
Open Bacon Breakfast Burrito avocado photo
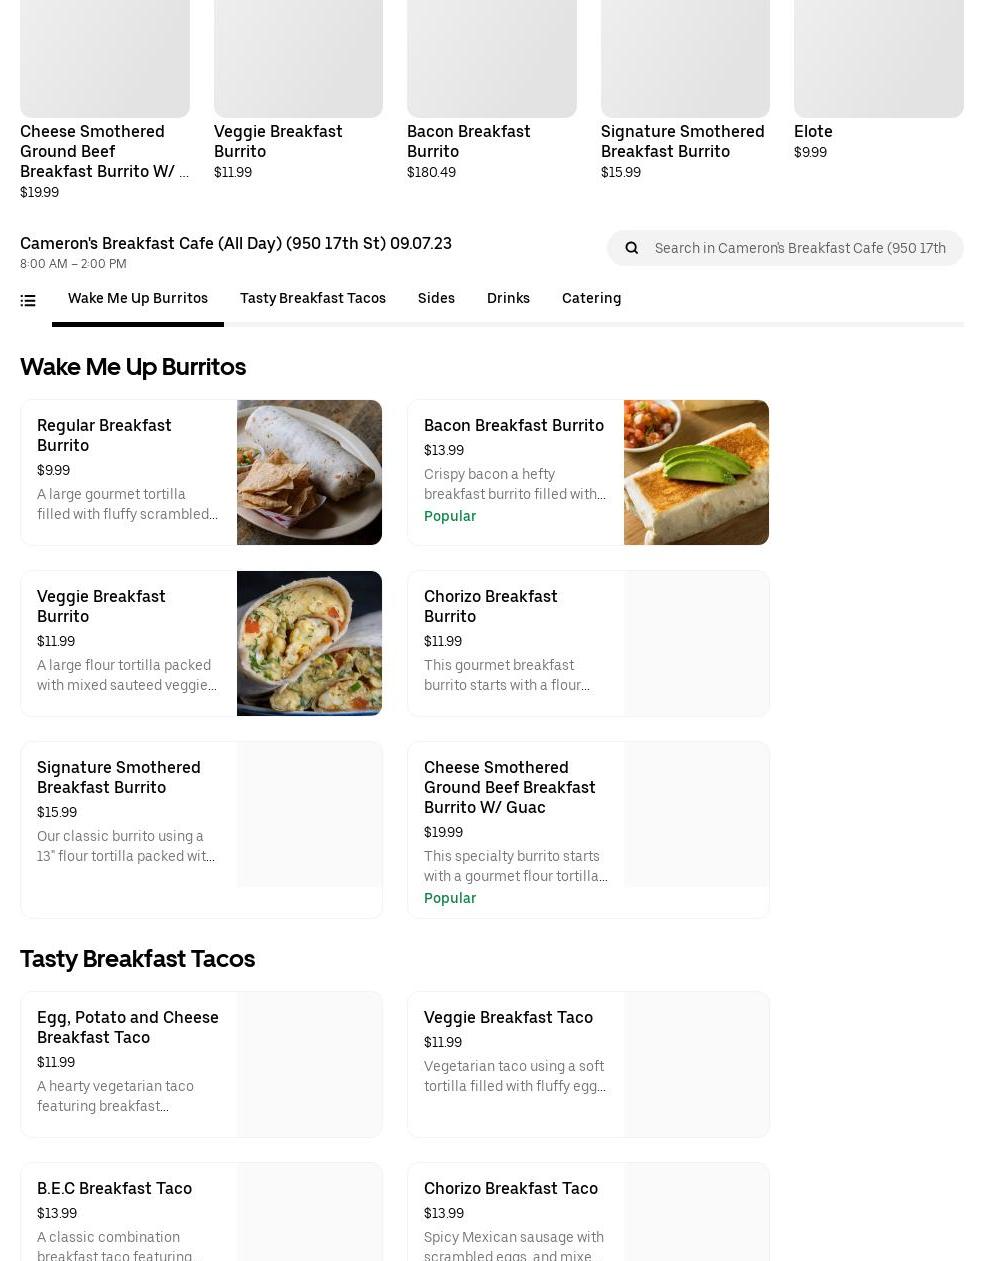click(696, 472)
